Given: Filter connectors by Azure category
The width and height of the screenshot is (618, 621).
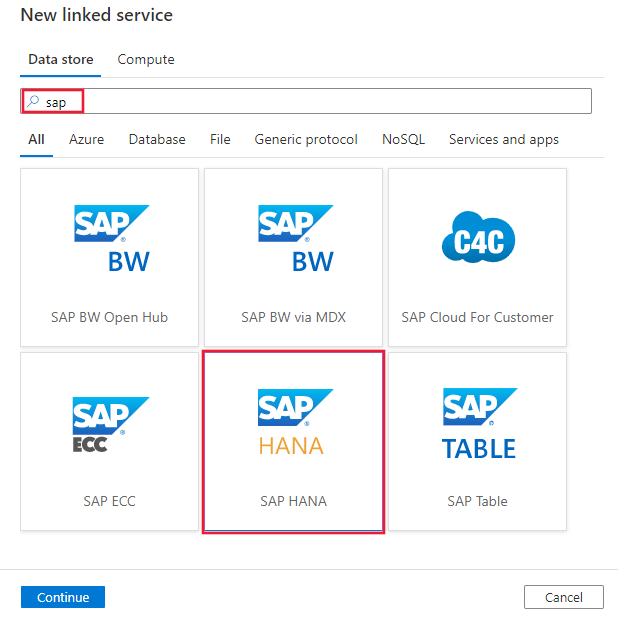Looking at the screenshot, I should pyautogui.click(x=86, y=140).
